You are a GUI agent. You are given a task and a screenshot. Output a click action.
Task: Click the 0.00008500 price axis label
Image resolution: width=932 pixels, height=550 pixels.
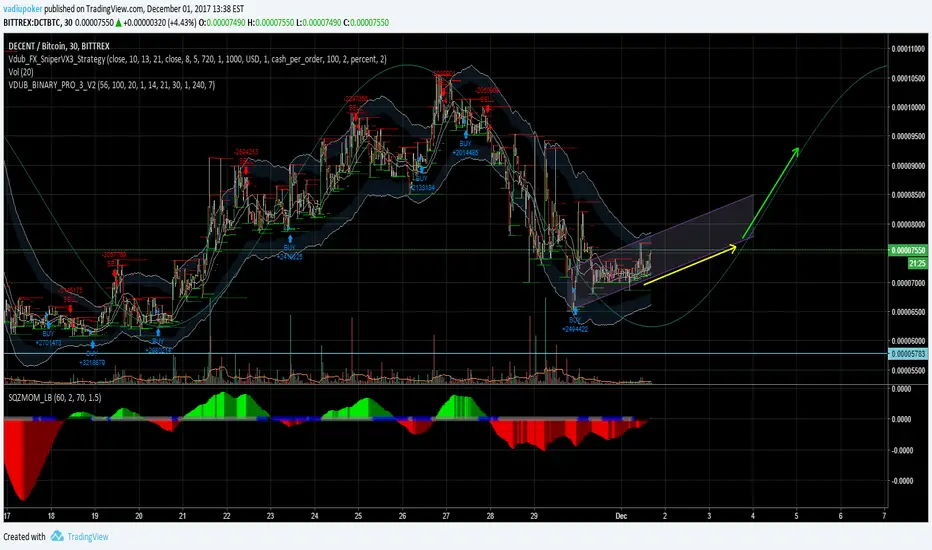coord(908,195)
